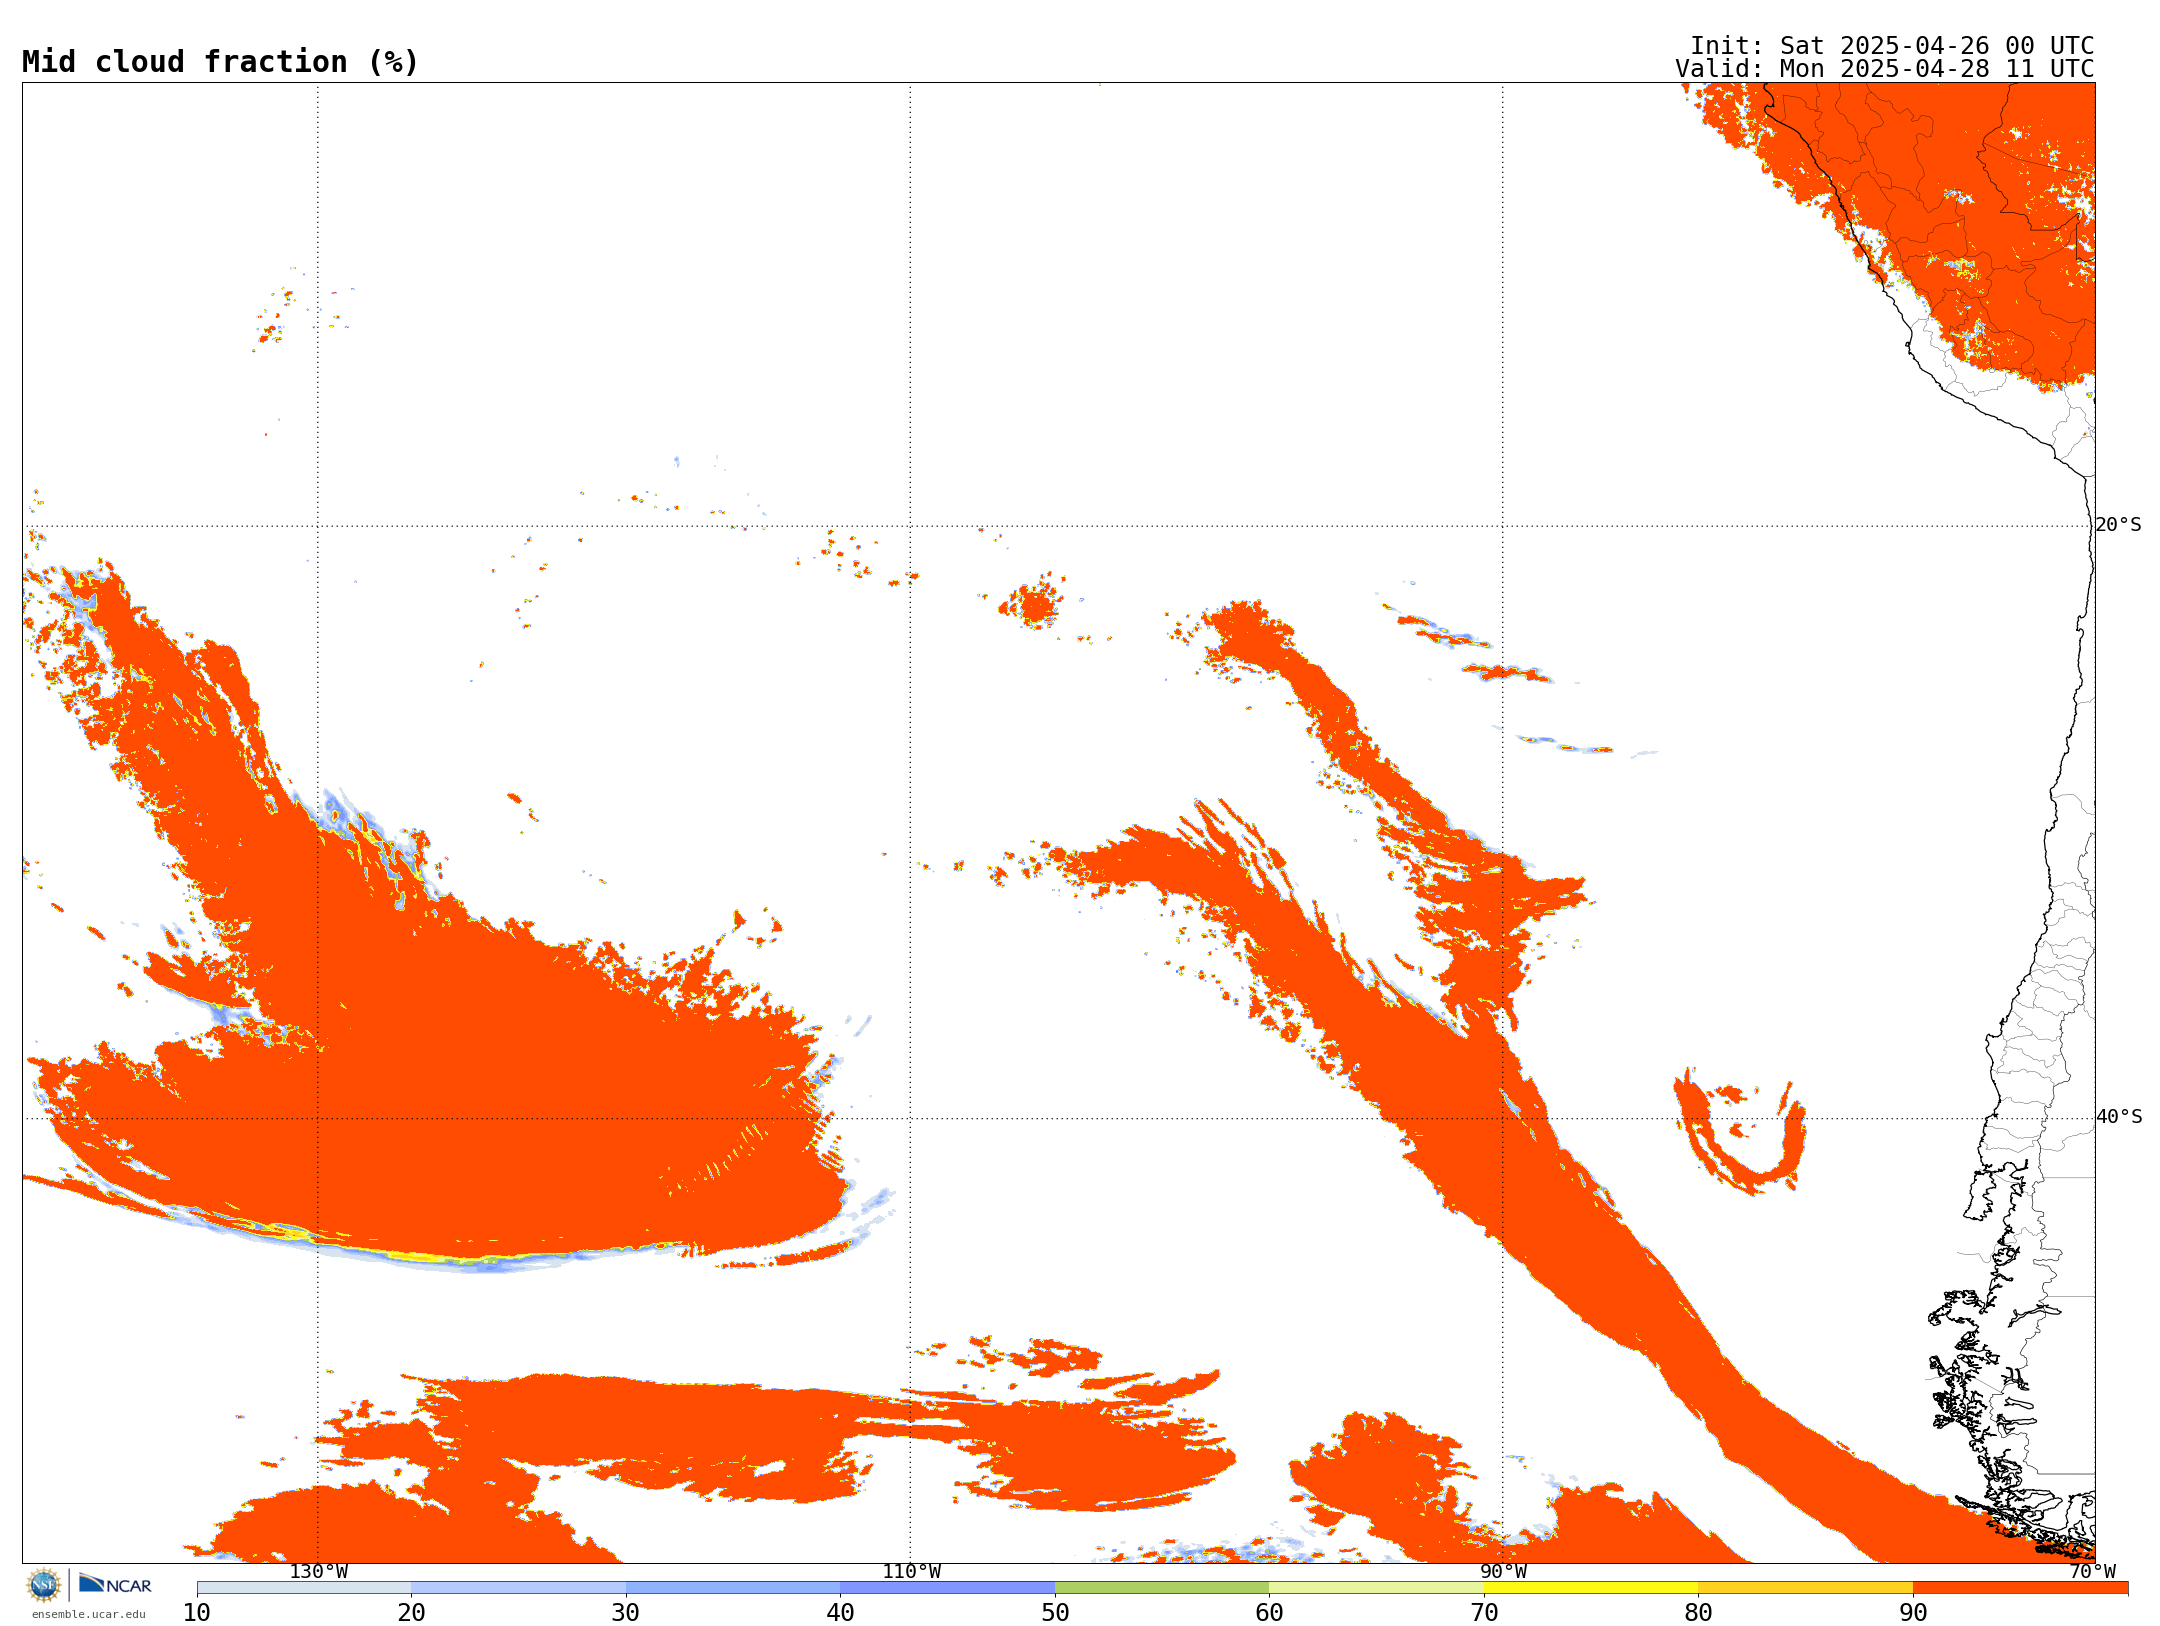
Task: Click the colorbar tick label 60
Action: 1269,1613
